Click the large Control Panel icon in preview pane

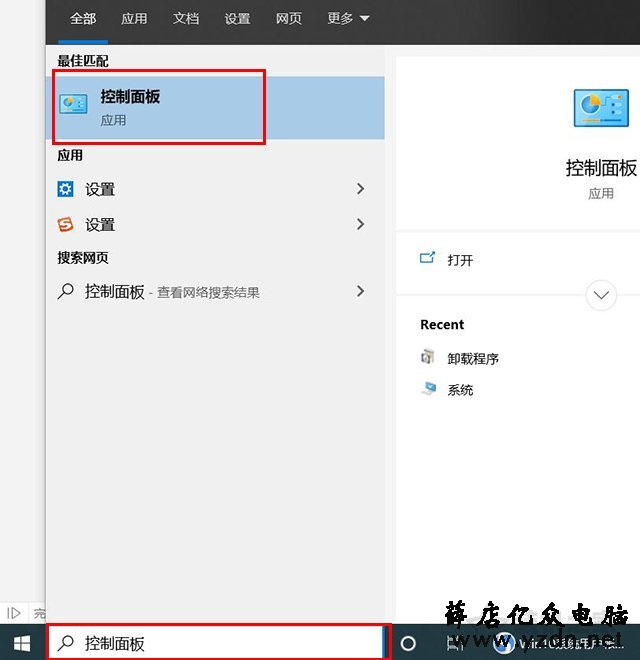601,108
